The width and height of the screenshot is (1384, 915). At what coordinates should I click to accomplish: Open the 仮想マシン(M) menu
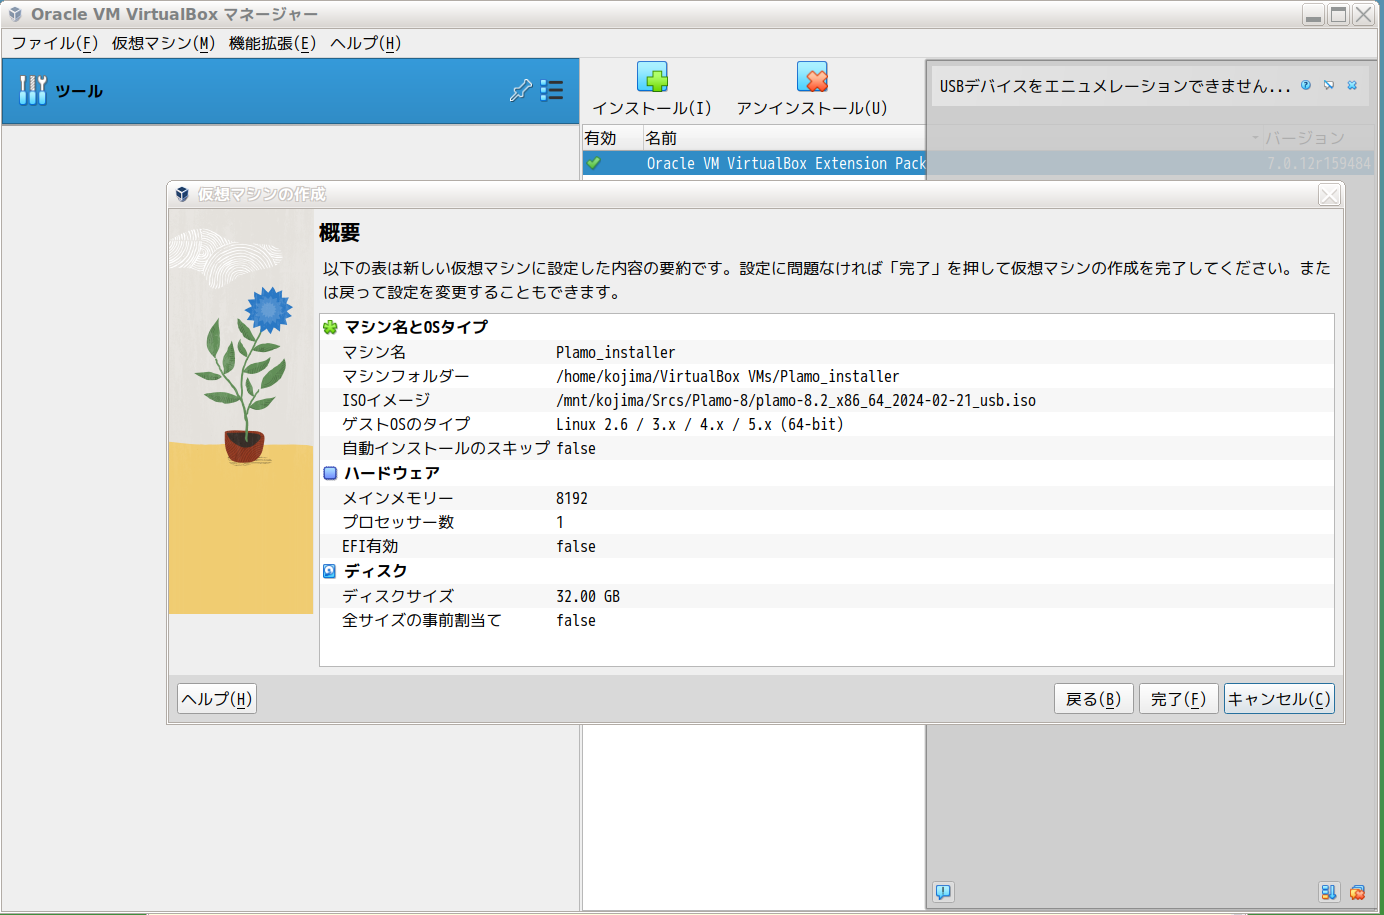pyautogui.click(x=164, y=43)
